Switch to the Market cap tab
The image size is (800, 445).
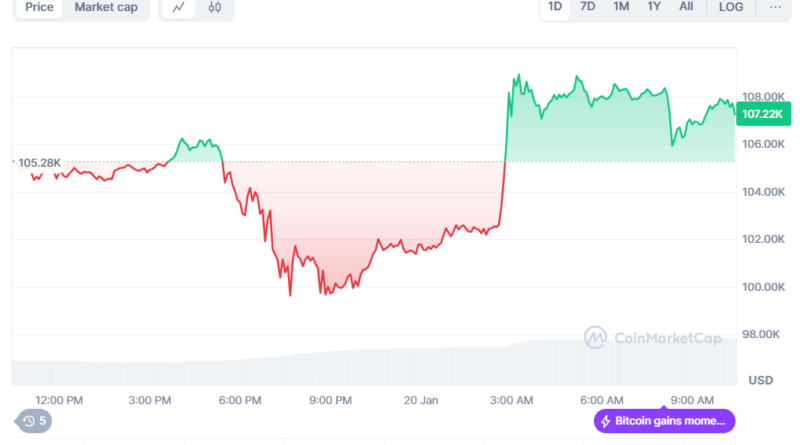click(x=107, y=8)
